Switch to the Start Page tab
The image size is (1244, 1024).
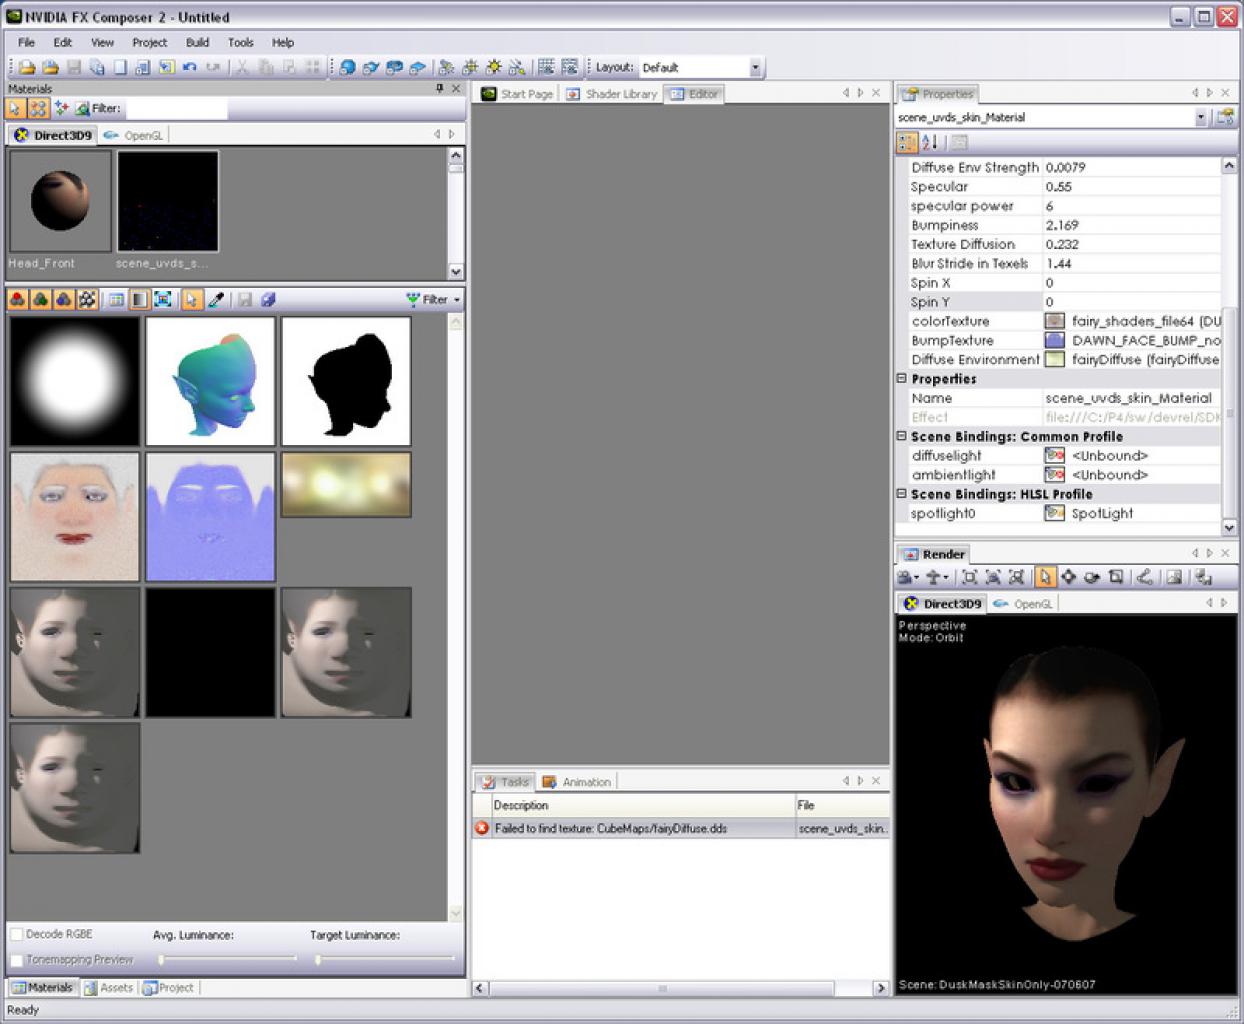point(517,94)
